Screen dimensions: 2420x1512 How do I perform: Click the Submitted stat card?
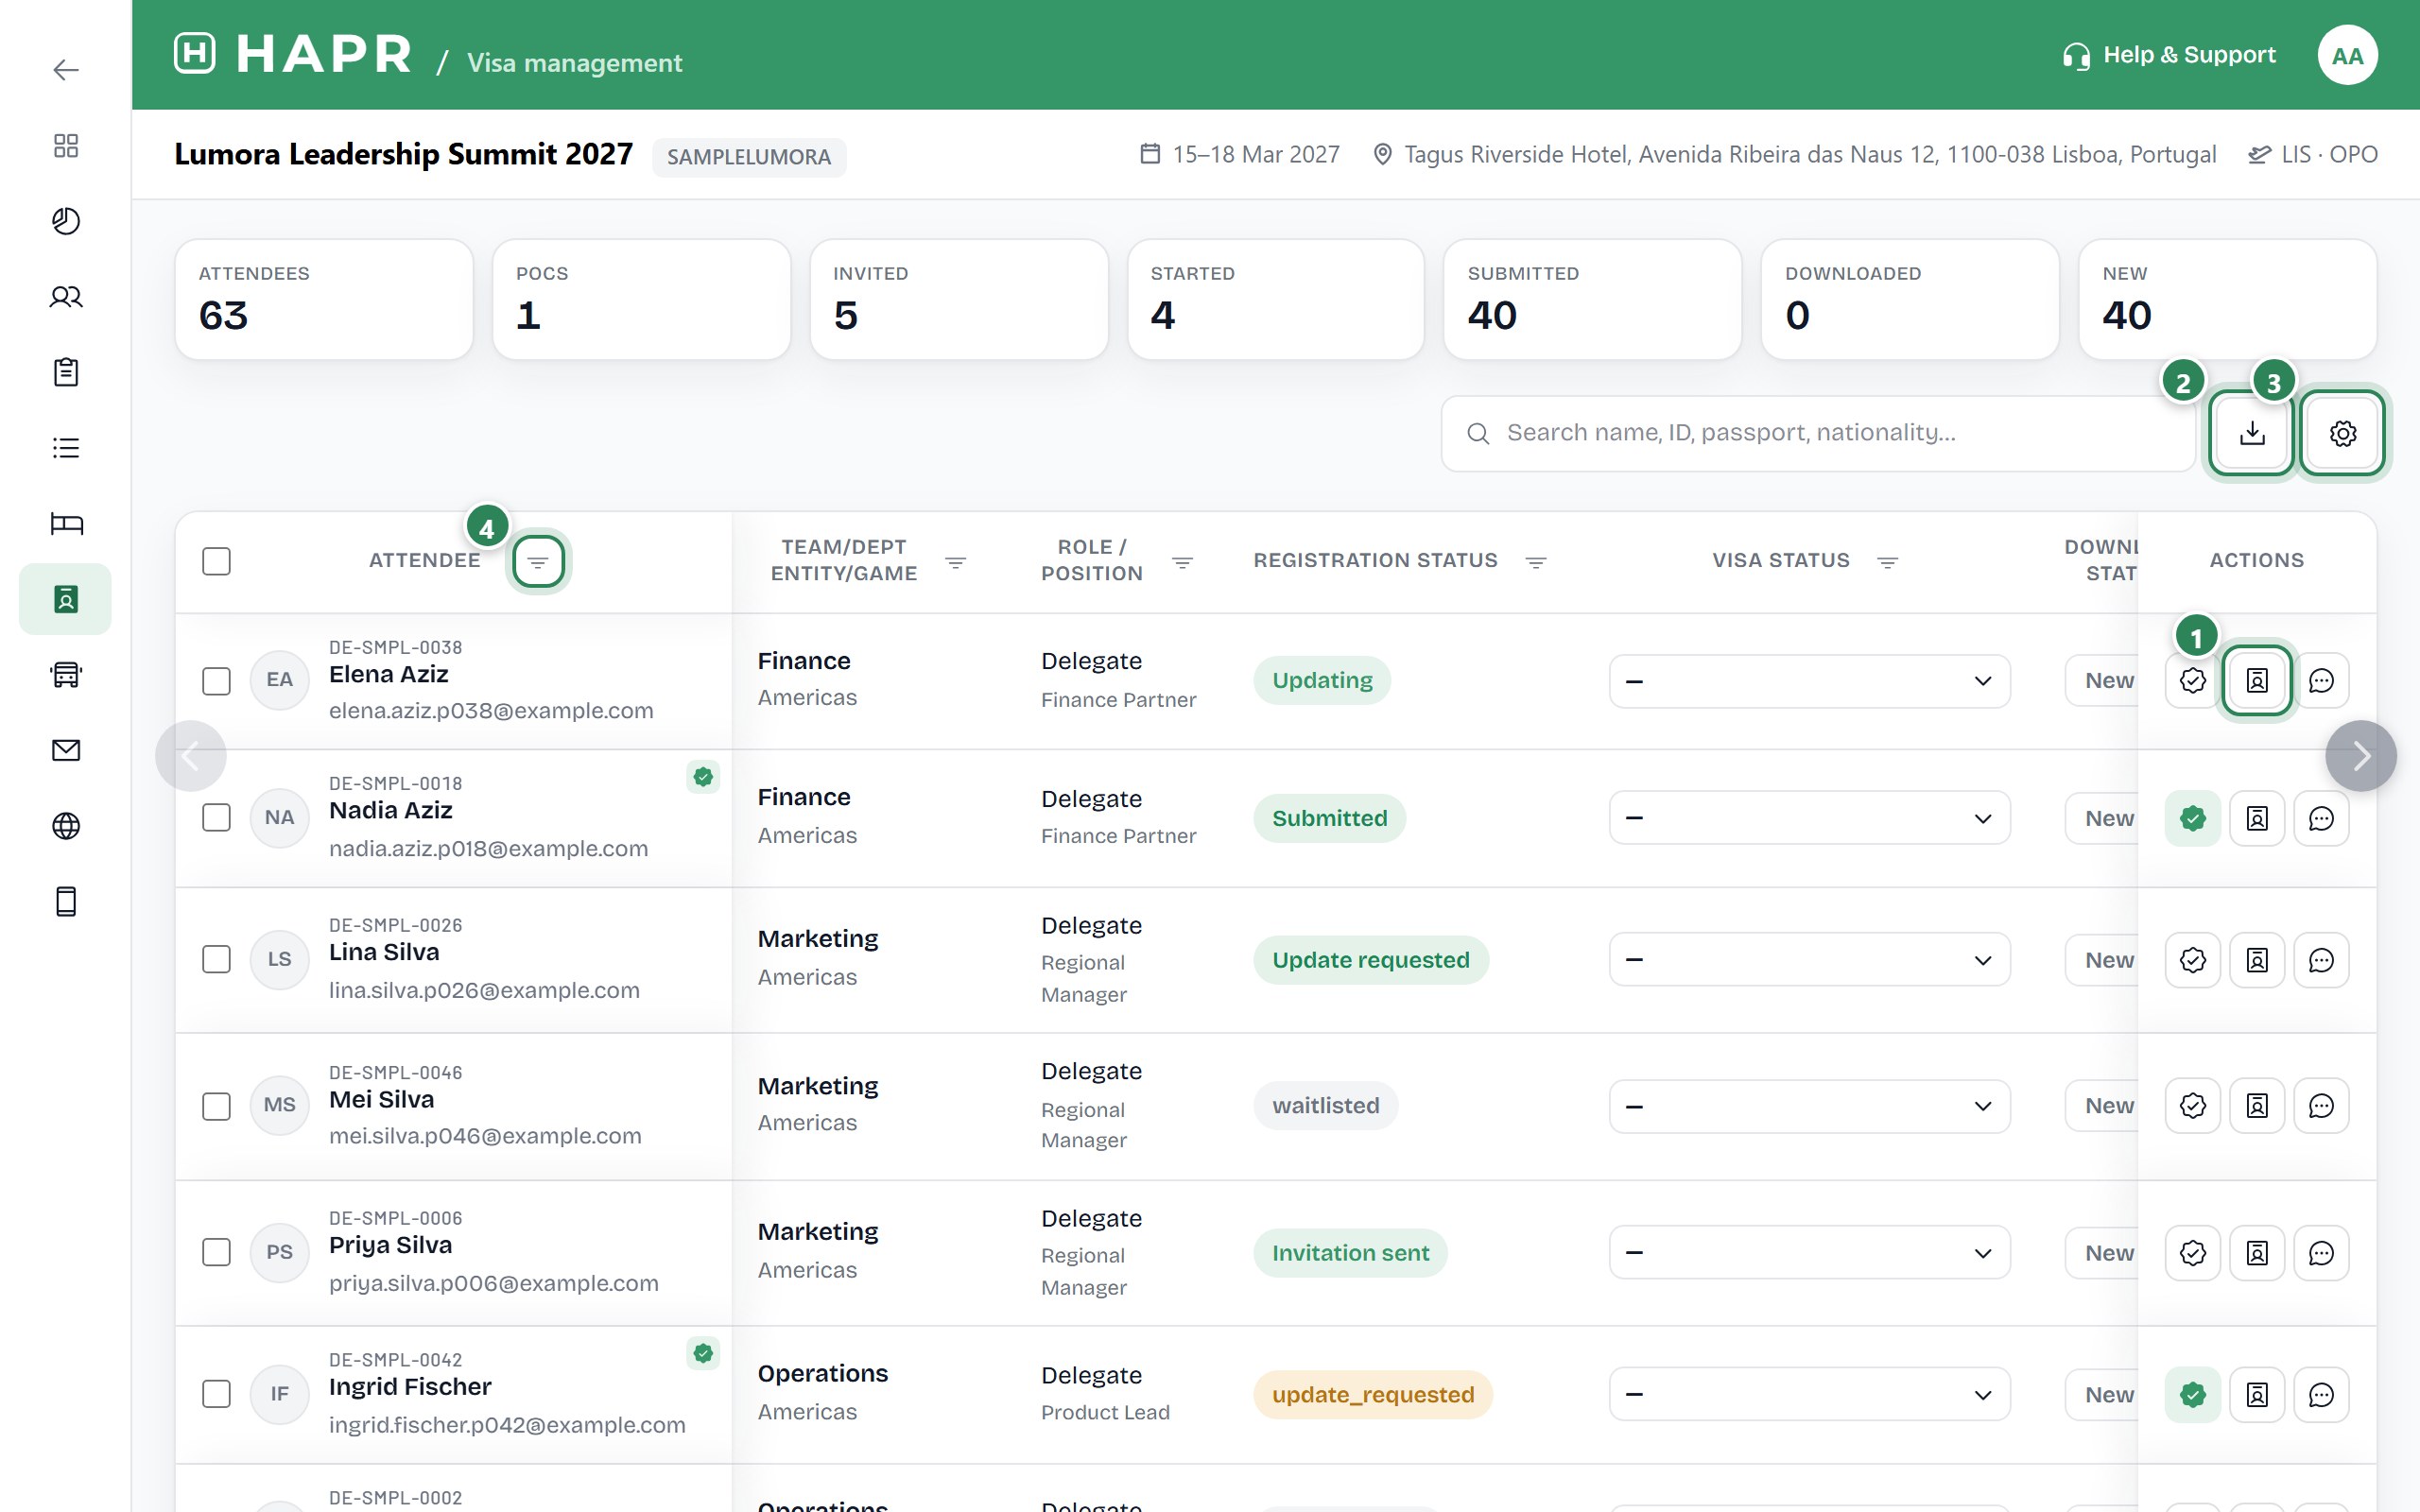click(1592, 299)
